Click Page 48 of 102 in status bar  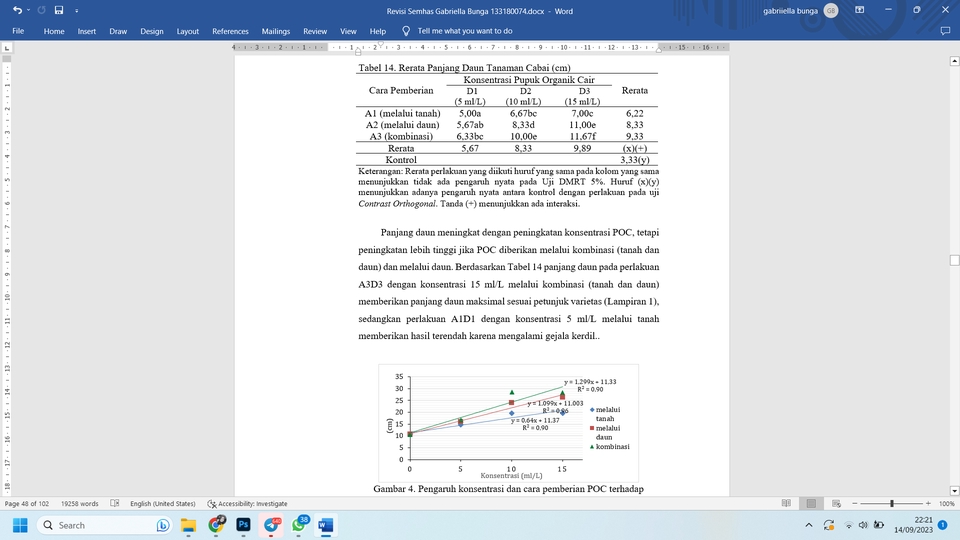[x=27, y=504]
